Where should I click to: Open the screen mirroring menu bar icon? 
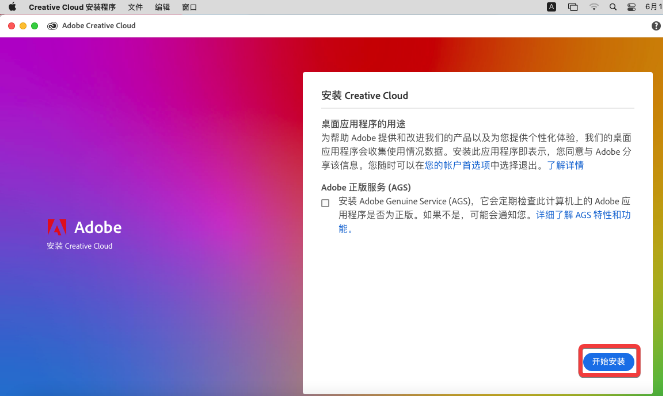(573, 7)
